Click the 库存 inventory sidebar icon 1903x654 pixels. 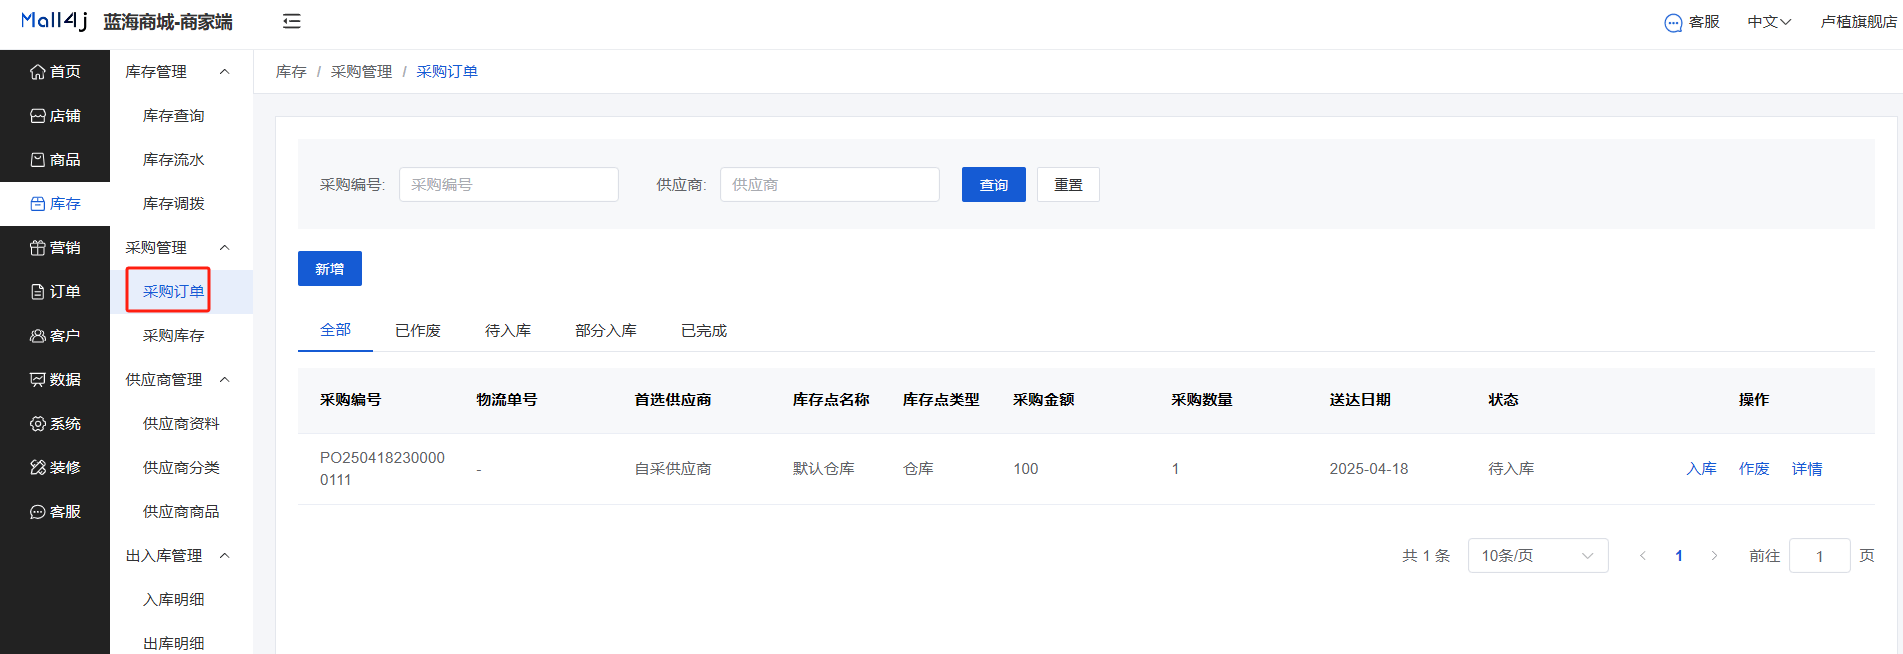[x=38, y=204]
